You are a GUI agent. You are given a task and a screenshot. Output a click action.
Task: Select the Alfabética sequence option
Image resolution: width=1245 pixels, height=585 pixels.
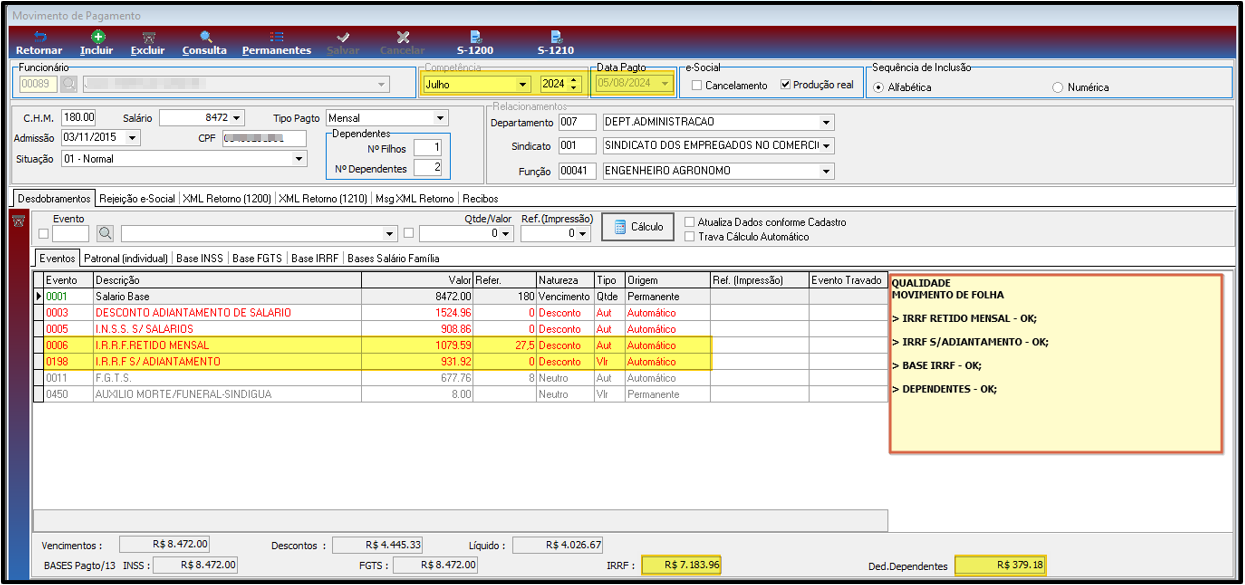tap(879, 87)
